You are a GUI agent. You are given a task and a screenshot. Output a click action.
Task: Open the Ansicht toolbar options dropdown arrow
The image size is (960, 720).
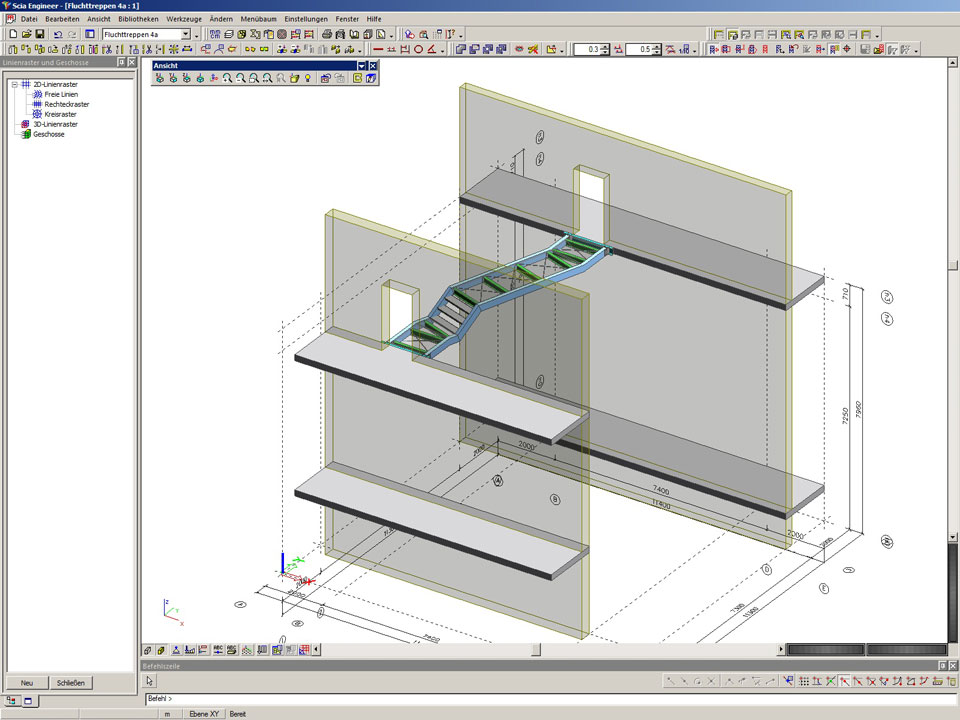click(361, 66)
